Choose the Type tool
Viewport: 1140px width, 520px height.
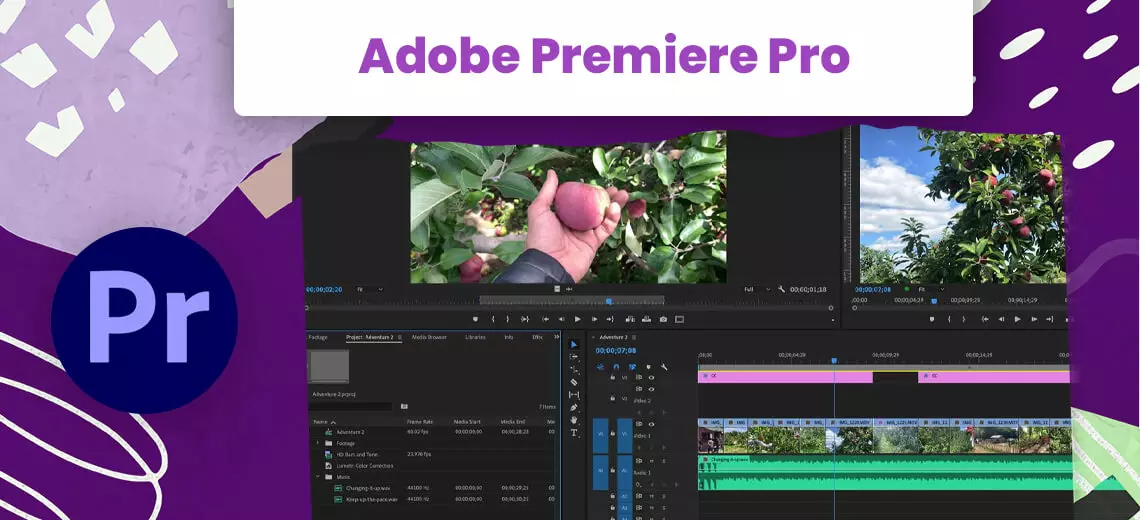pos(574,433)
